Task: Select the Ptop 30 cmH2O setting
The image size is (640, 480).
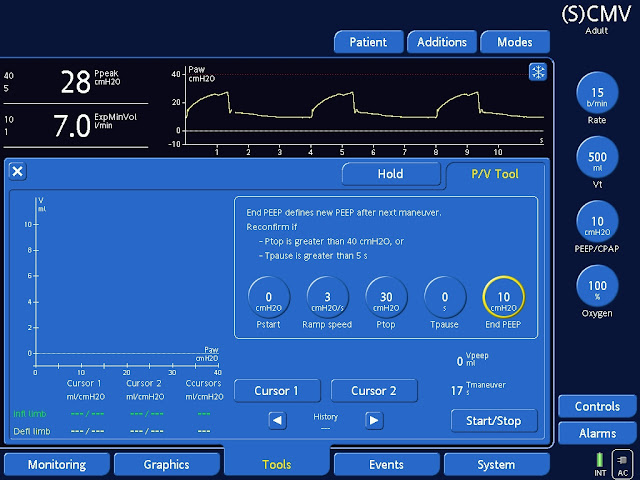Action: click(386, 298)
